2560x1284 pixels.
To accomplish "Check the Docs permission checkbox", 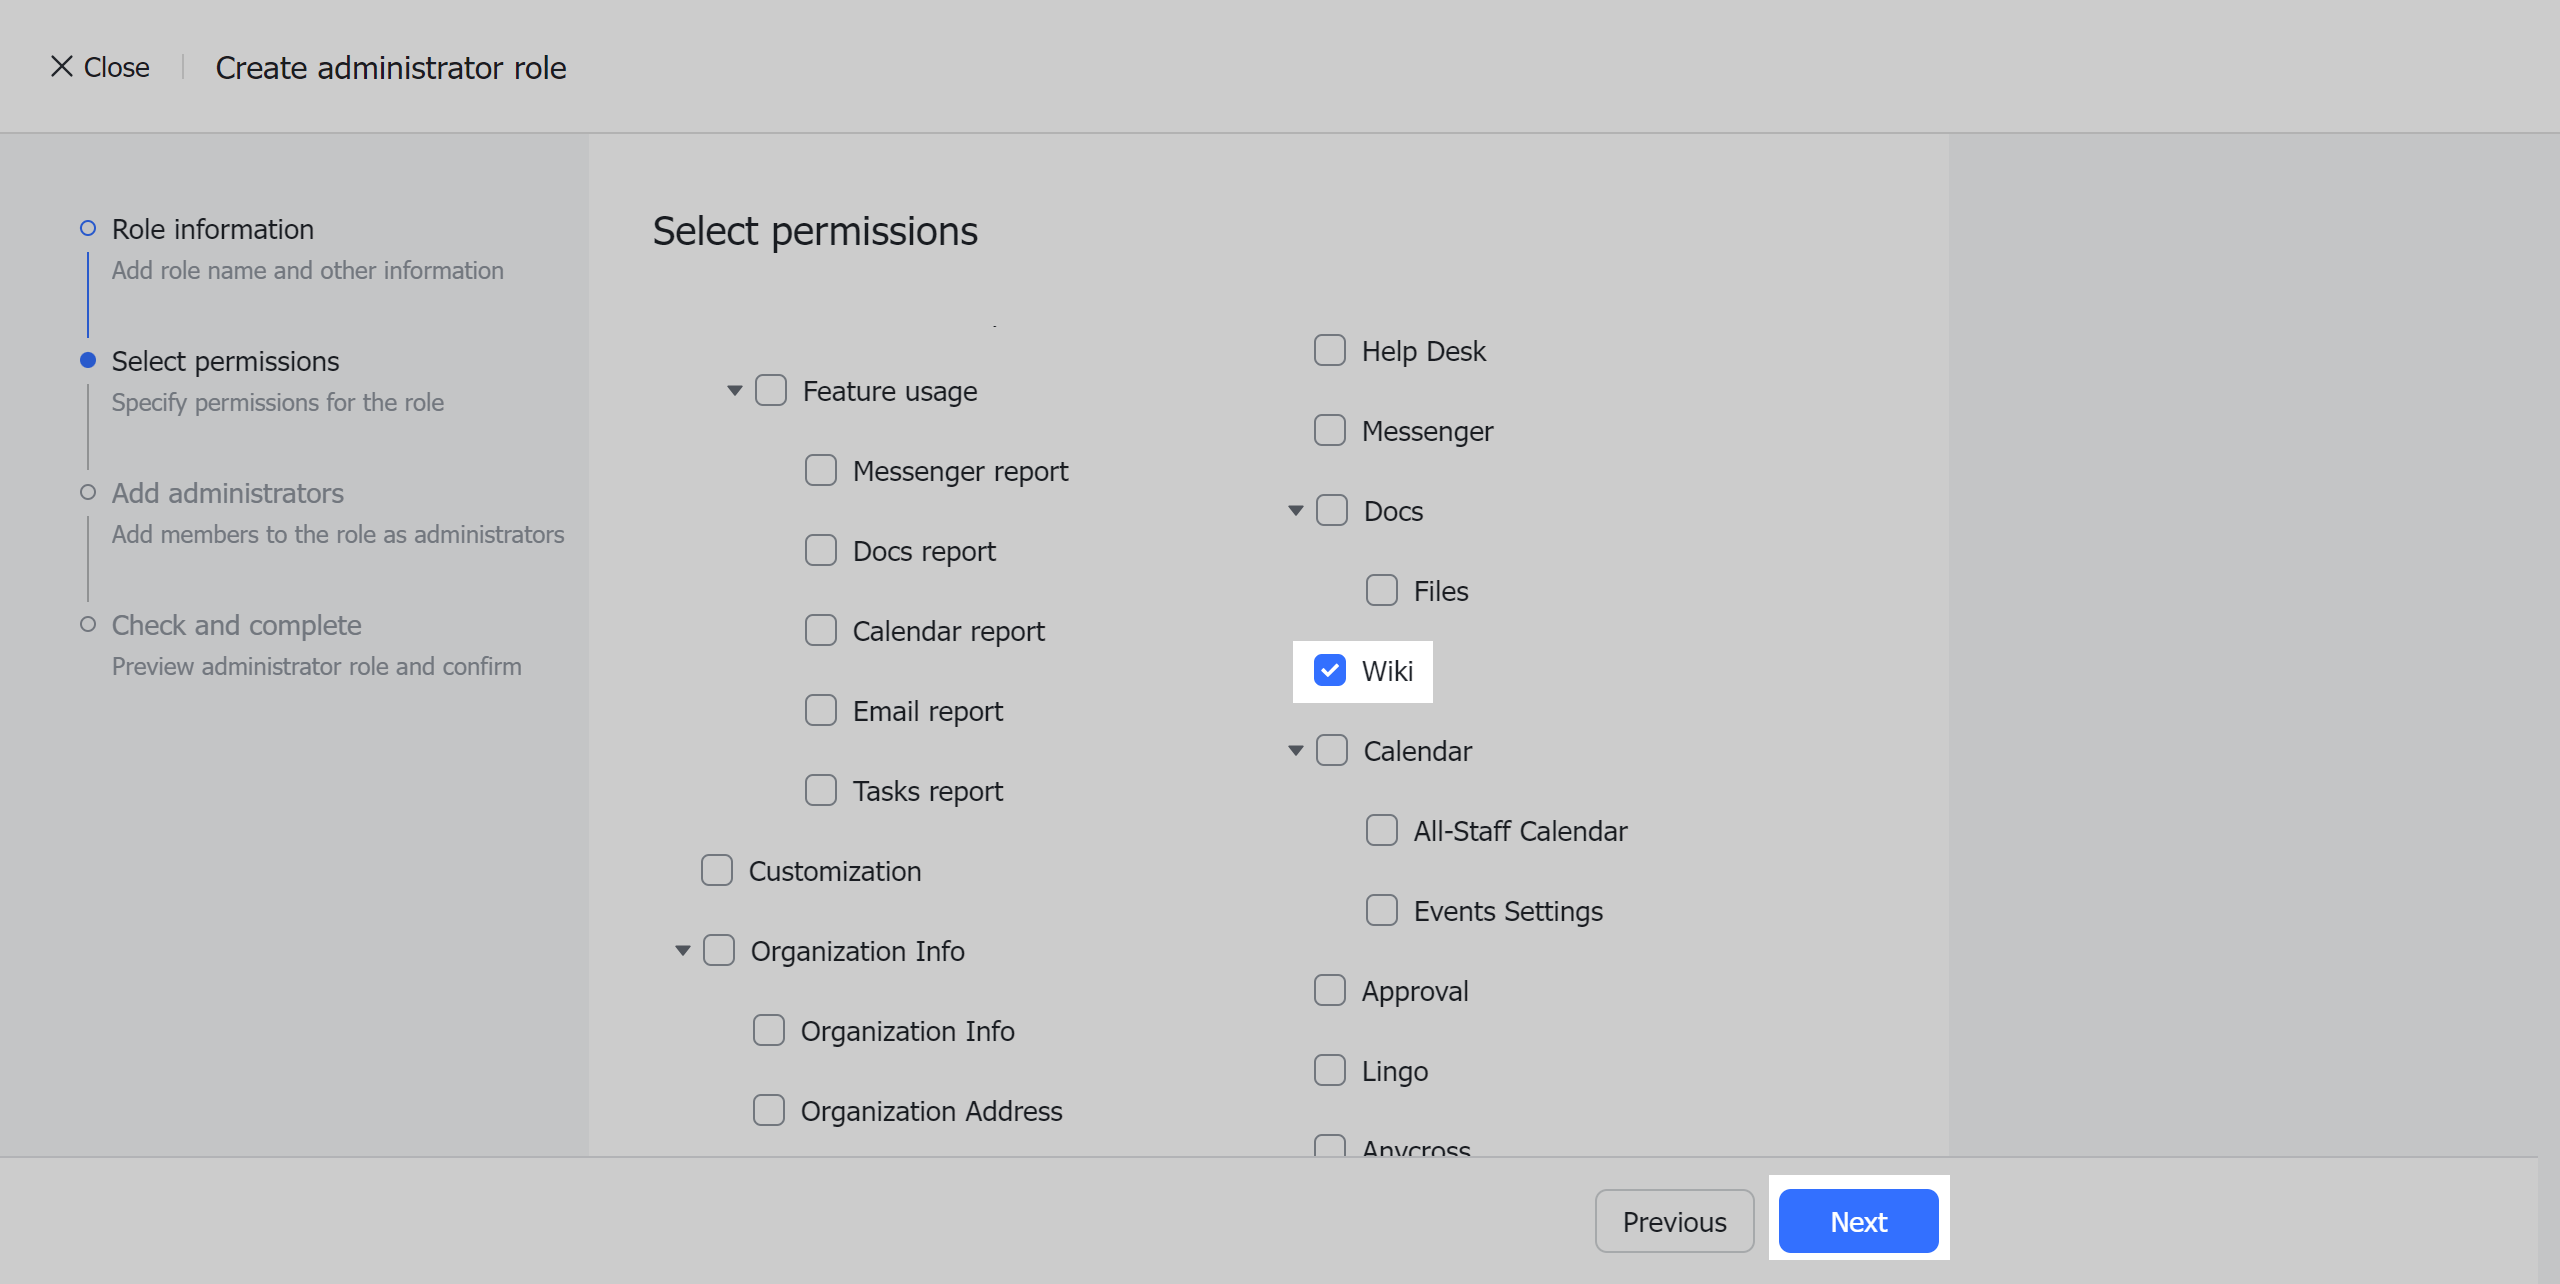I will pyautogui.click(x=1332, y=510).
